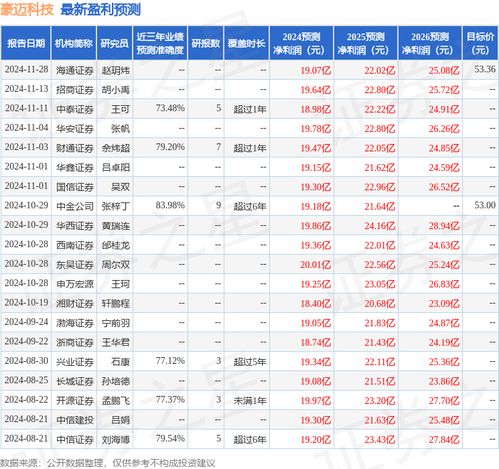Screen dimensions: 499x469
Task: Select the 2026预测净利润 column header
Action: click(x=430, y=43)
